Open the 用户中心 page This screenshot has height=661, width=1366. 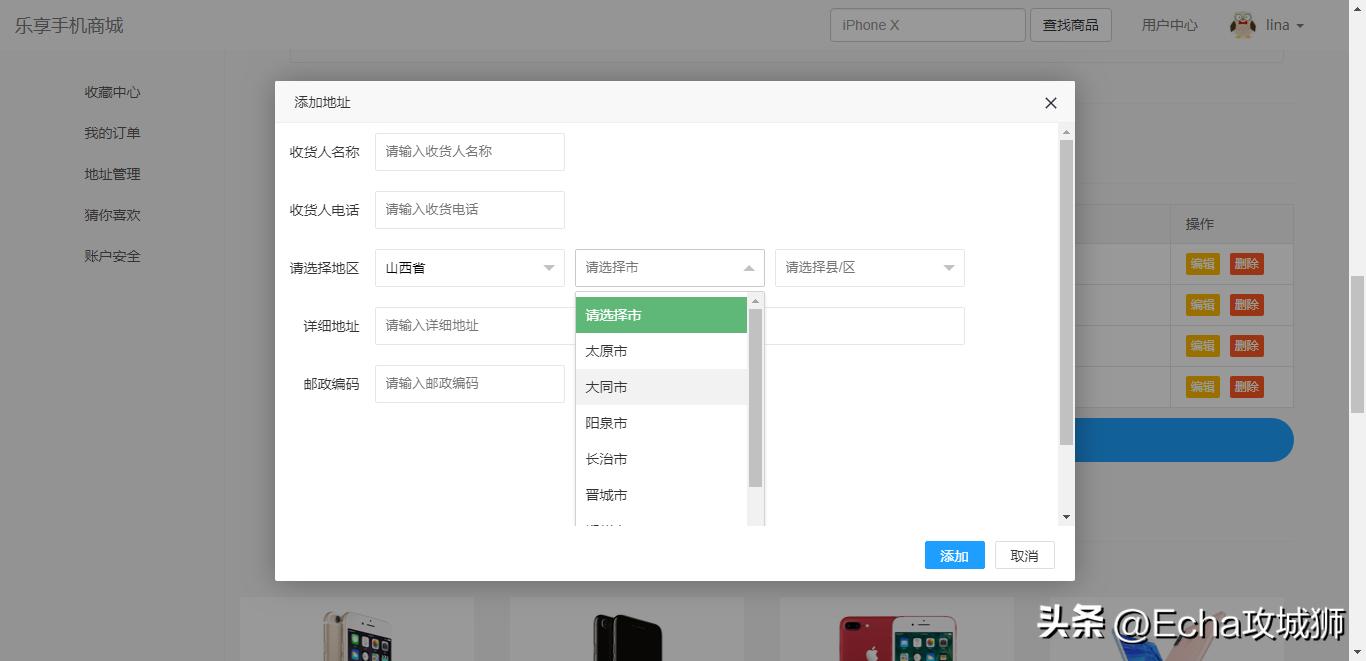coord(1169,25)
